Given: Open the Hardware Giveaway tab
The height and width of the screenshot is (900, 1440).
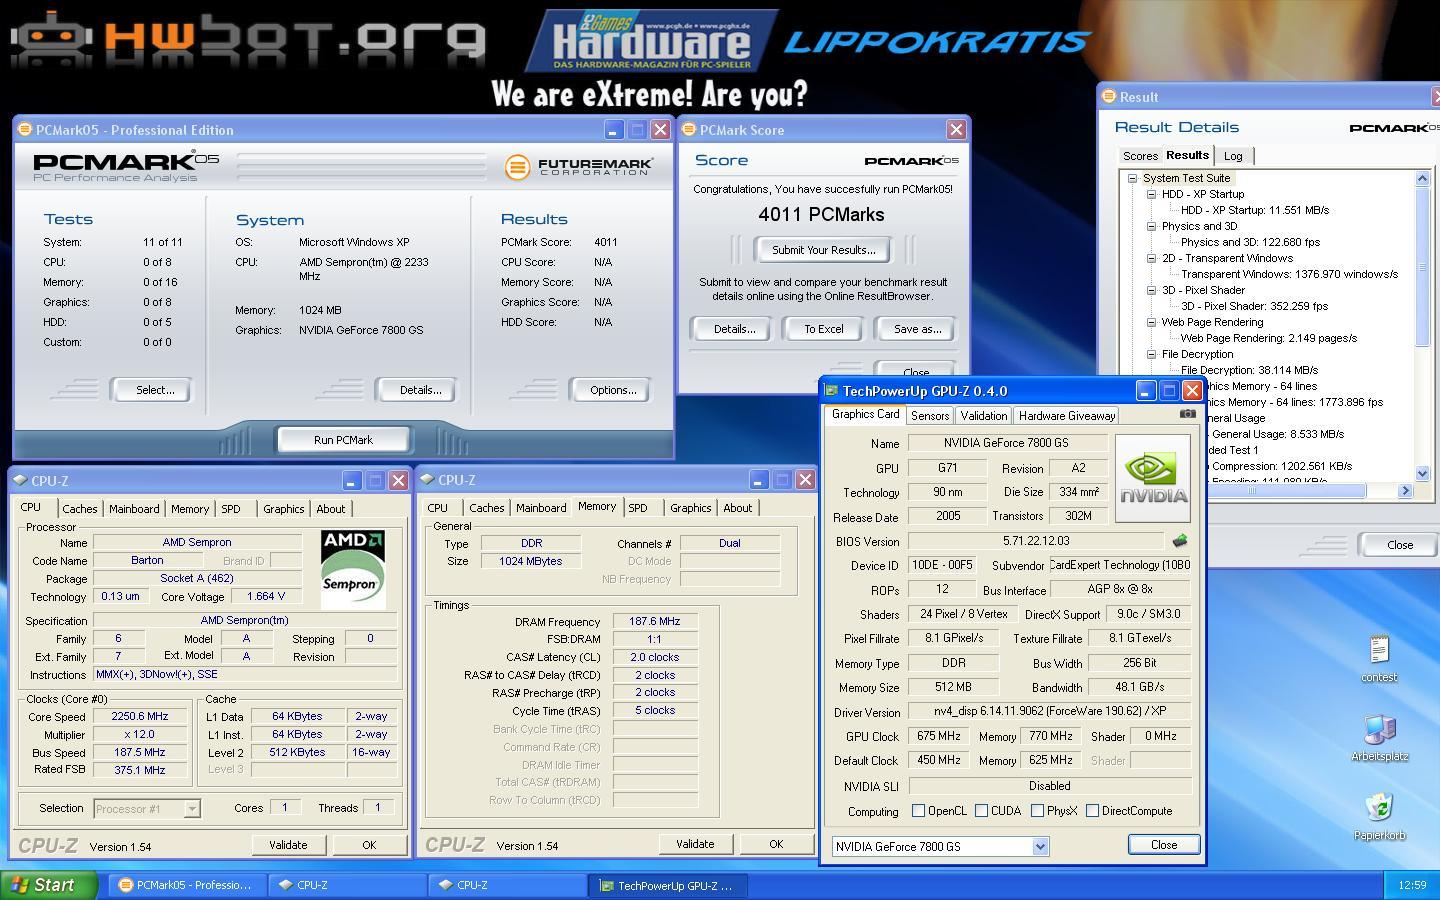Looking at the screenshot, I should click(1066, 416).
